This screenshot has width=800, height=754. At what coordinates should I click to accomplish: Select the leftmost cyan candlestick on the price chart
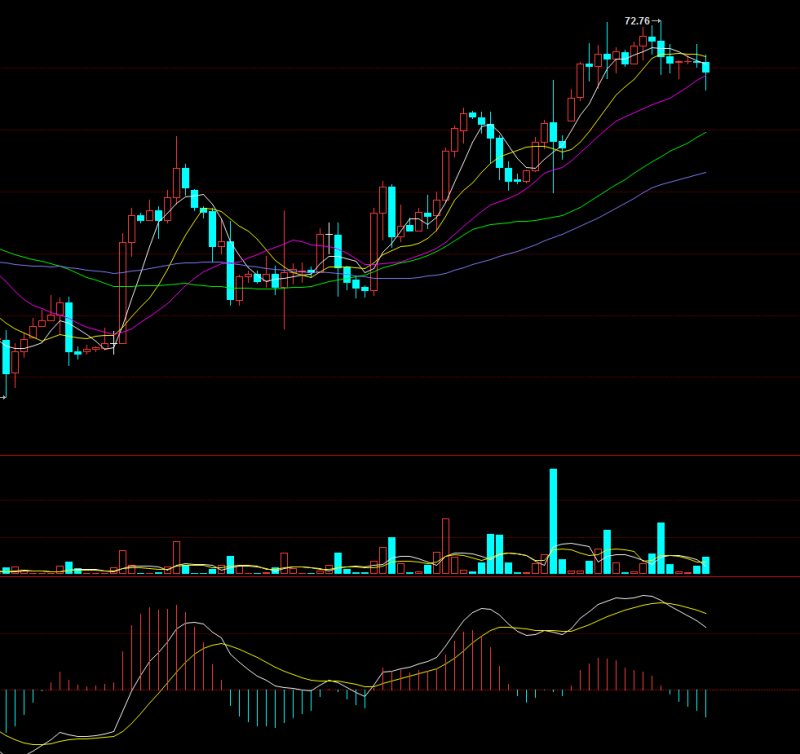[x=6, y=357]
